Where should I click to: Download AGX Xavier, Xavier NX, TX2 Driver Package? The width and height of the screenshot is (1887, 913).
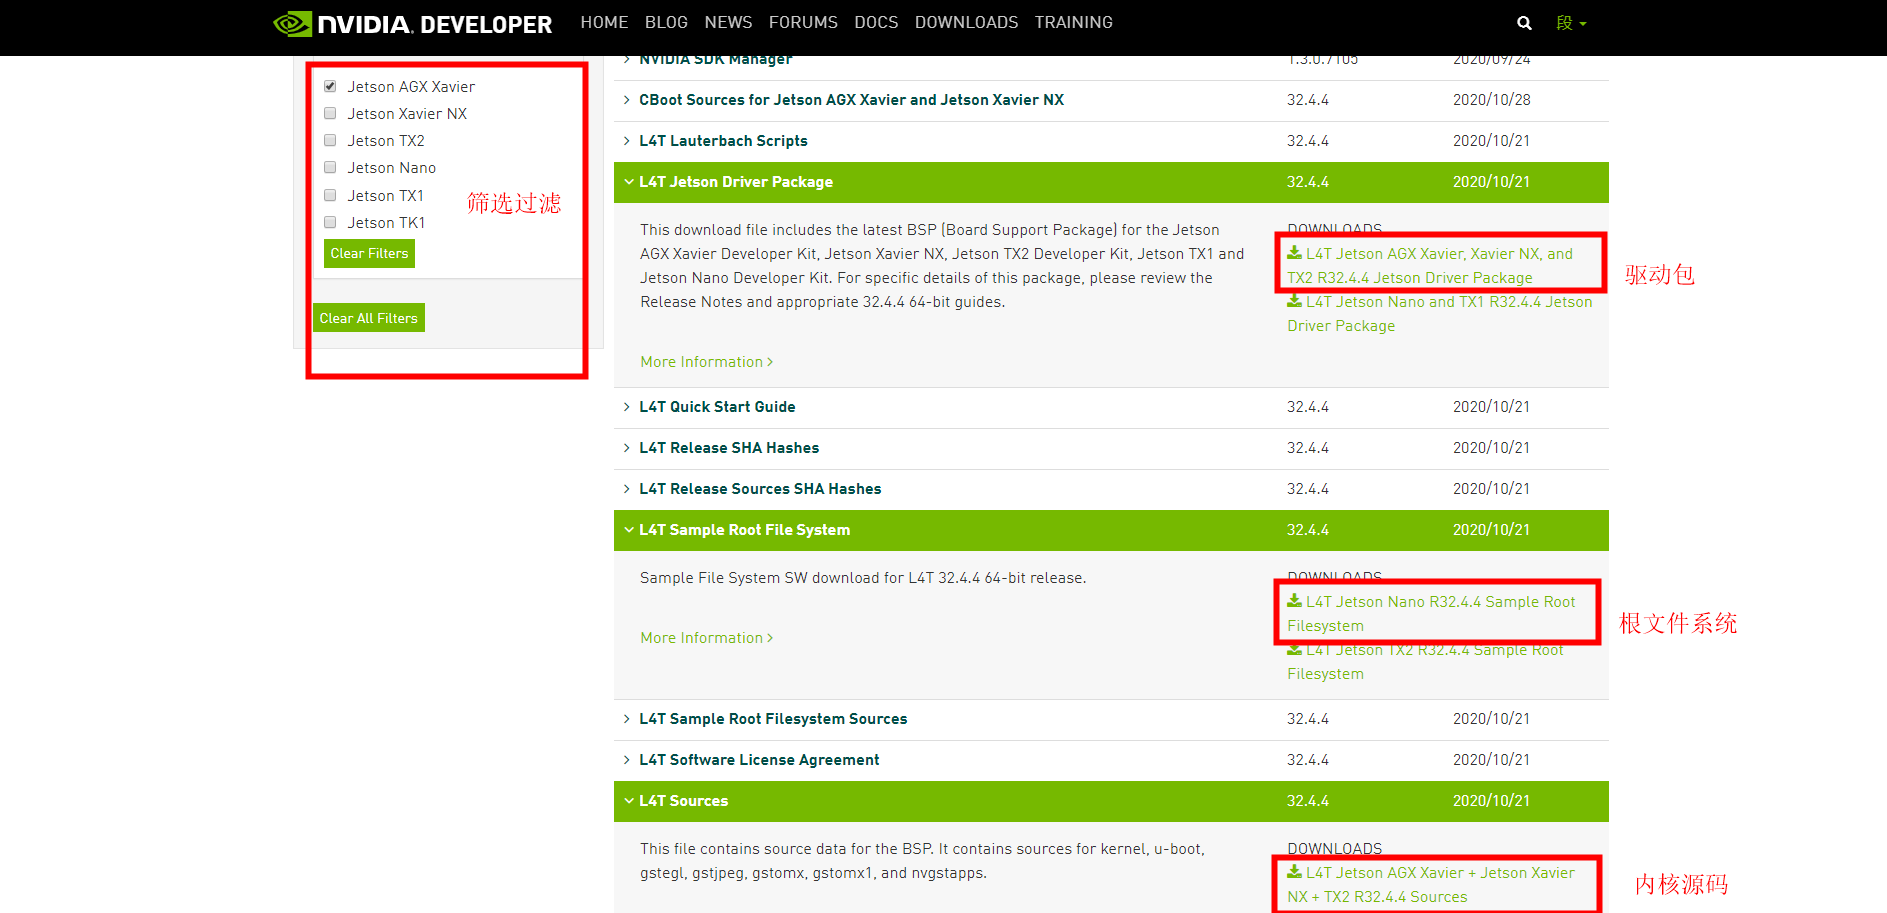point(1430,266)
